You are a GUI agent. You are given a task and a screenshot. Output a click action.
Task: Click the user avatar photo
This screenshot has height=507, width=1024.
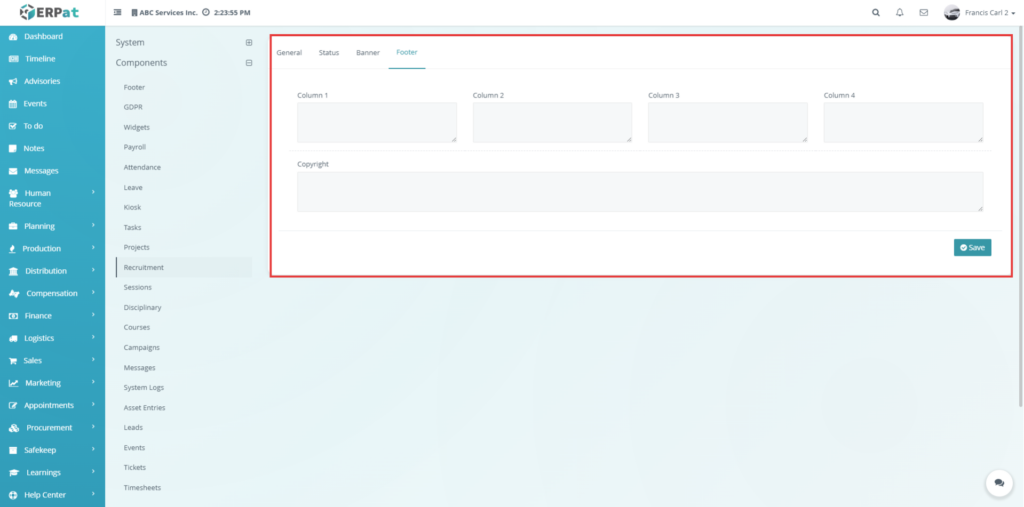coord(952,12)
